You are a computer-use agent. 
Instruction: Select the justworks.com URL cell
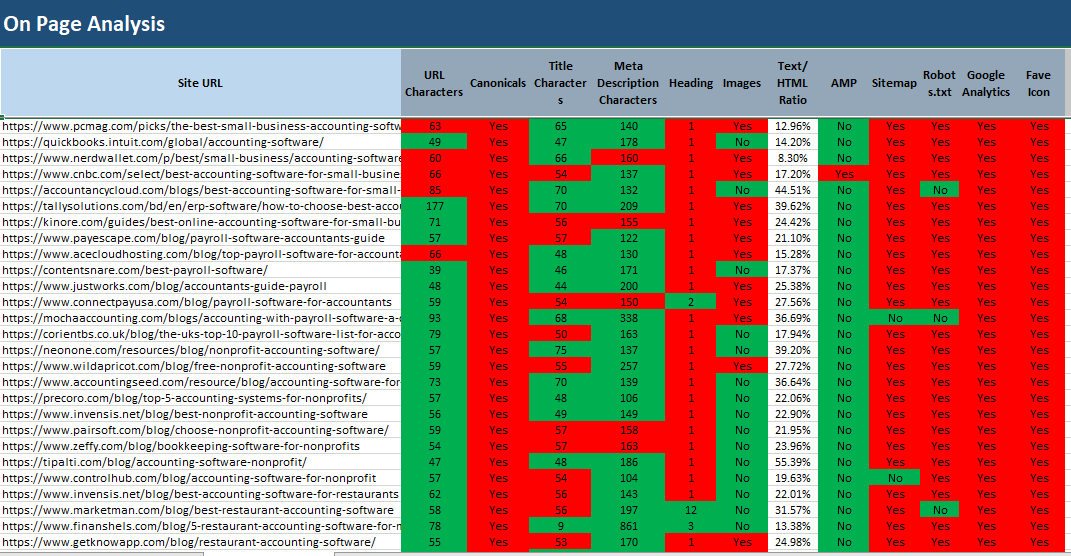pos(201,286)
